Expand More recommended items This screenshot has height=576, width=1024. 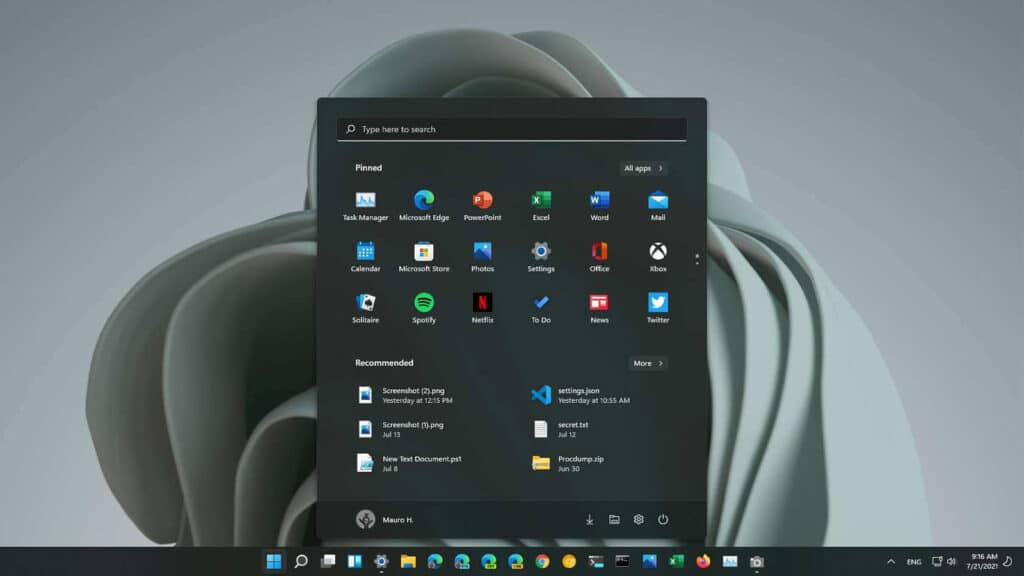(x=648, y=363)
